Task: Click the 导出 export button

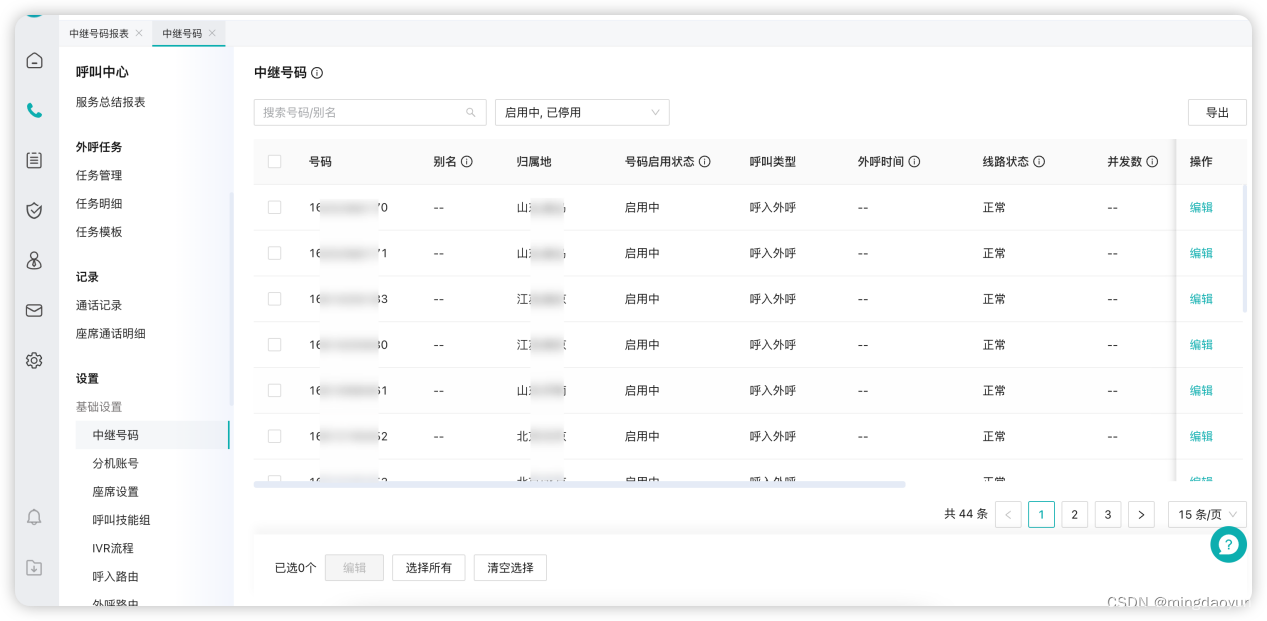Action: tap(1217, 112)
